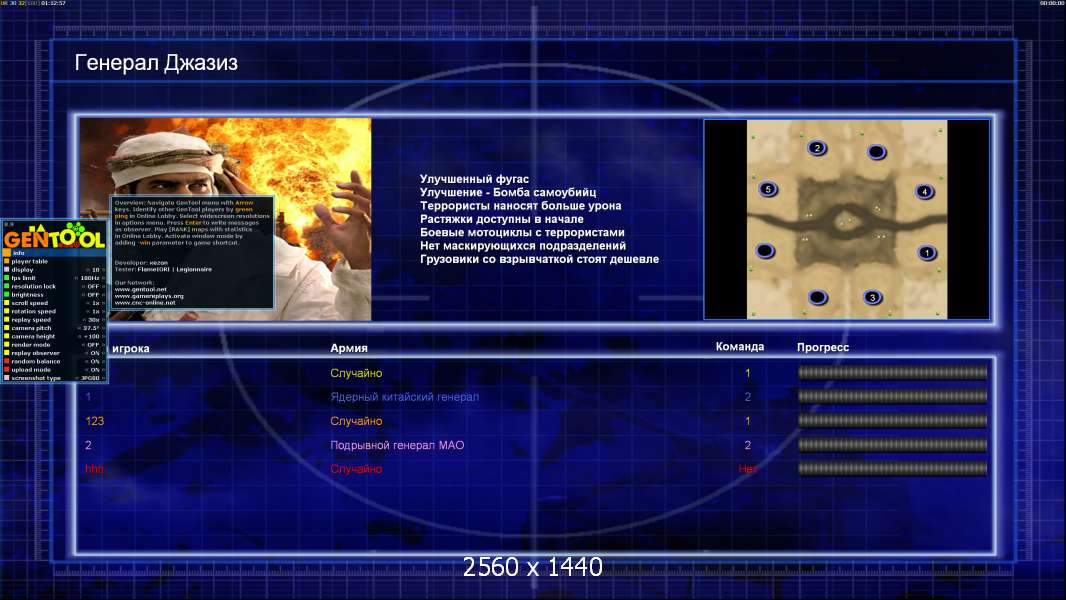Open the www.gamereplays.org link
Viewport: 1066px width, 600px height.
[x=149, y=296]
